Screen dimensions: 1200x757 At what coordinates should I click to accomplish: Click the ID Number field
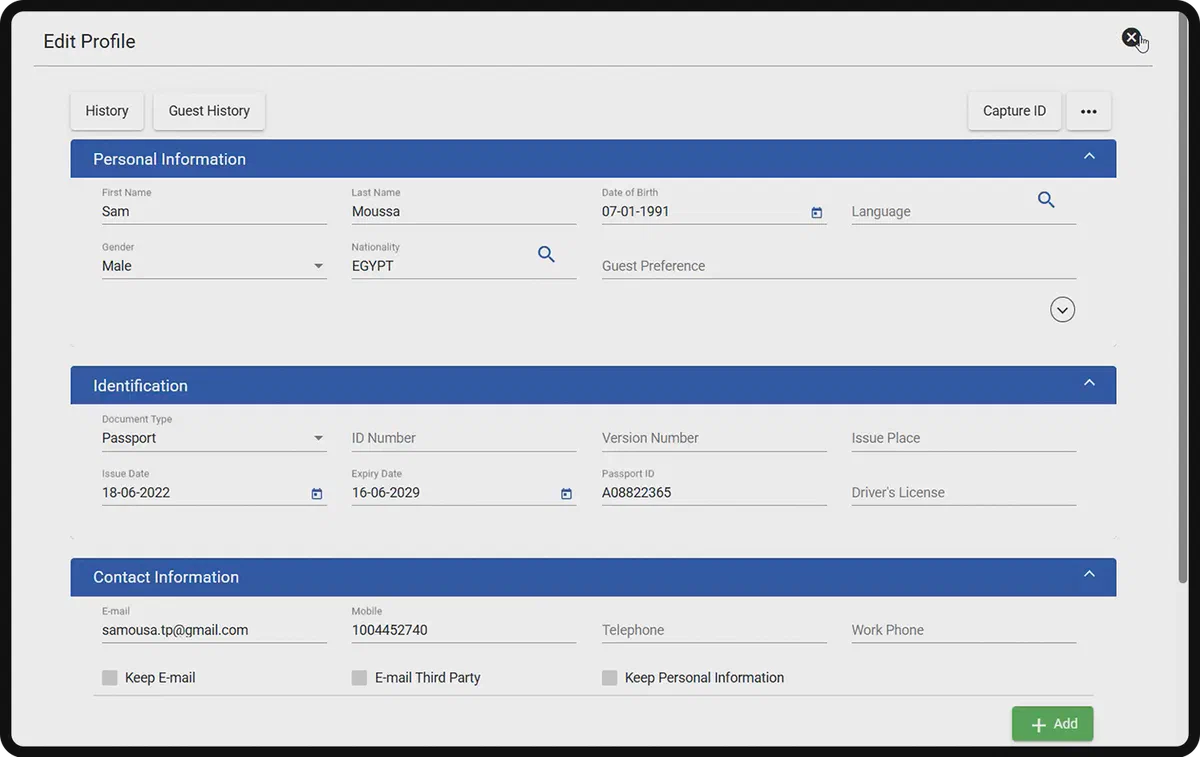pyautogui.click(x=464, y=438)
